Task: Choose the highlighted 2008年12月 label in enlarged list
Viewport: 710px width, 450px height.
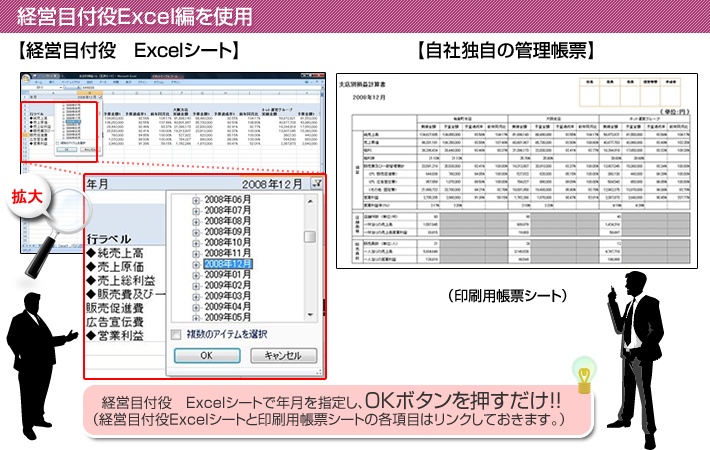Action: click(x=228, y=264)
